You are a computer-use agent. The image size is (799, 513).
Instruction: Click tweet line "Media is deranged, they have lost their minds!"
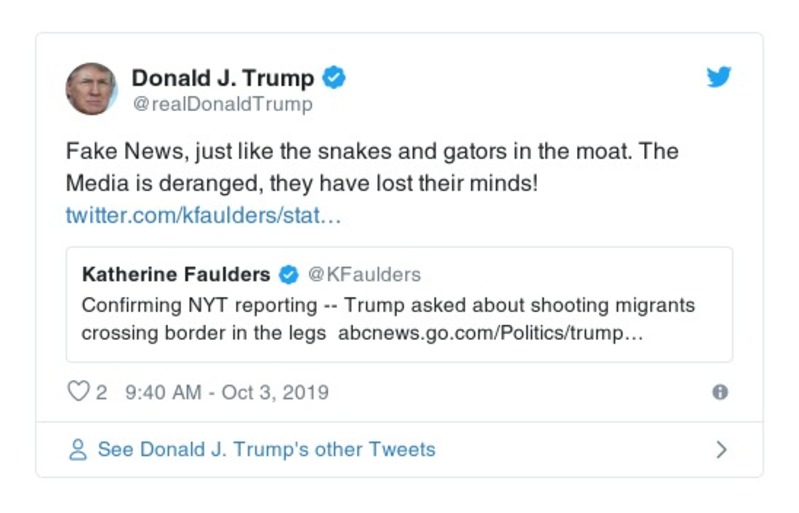tap(302, 184)
